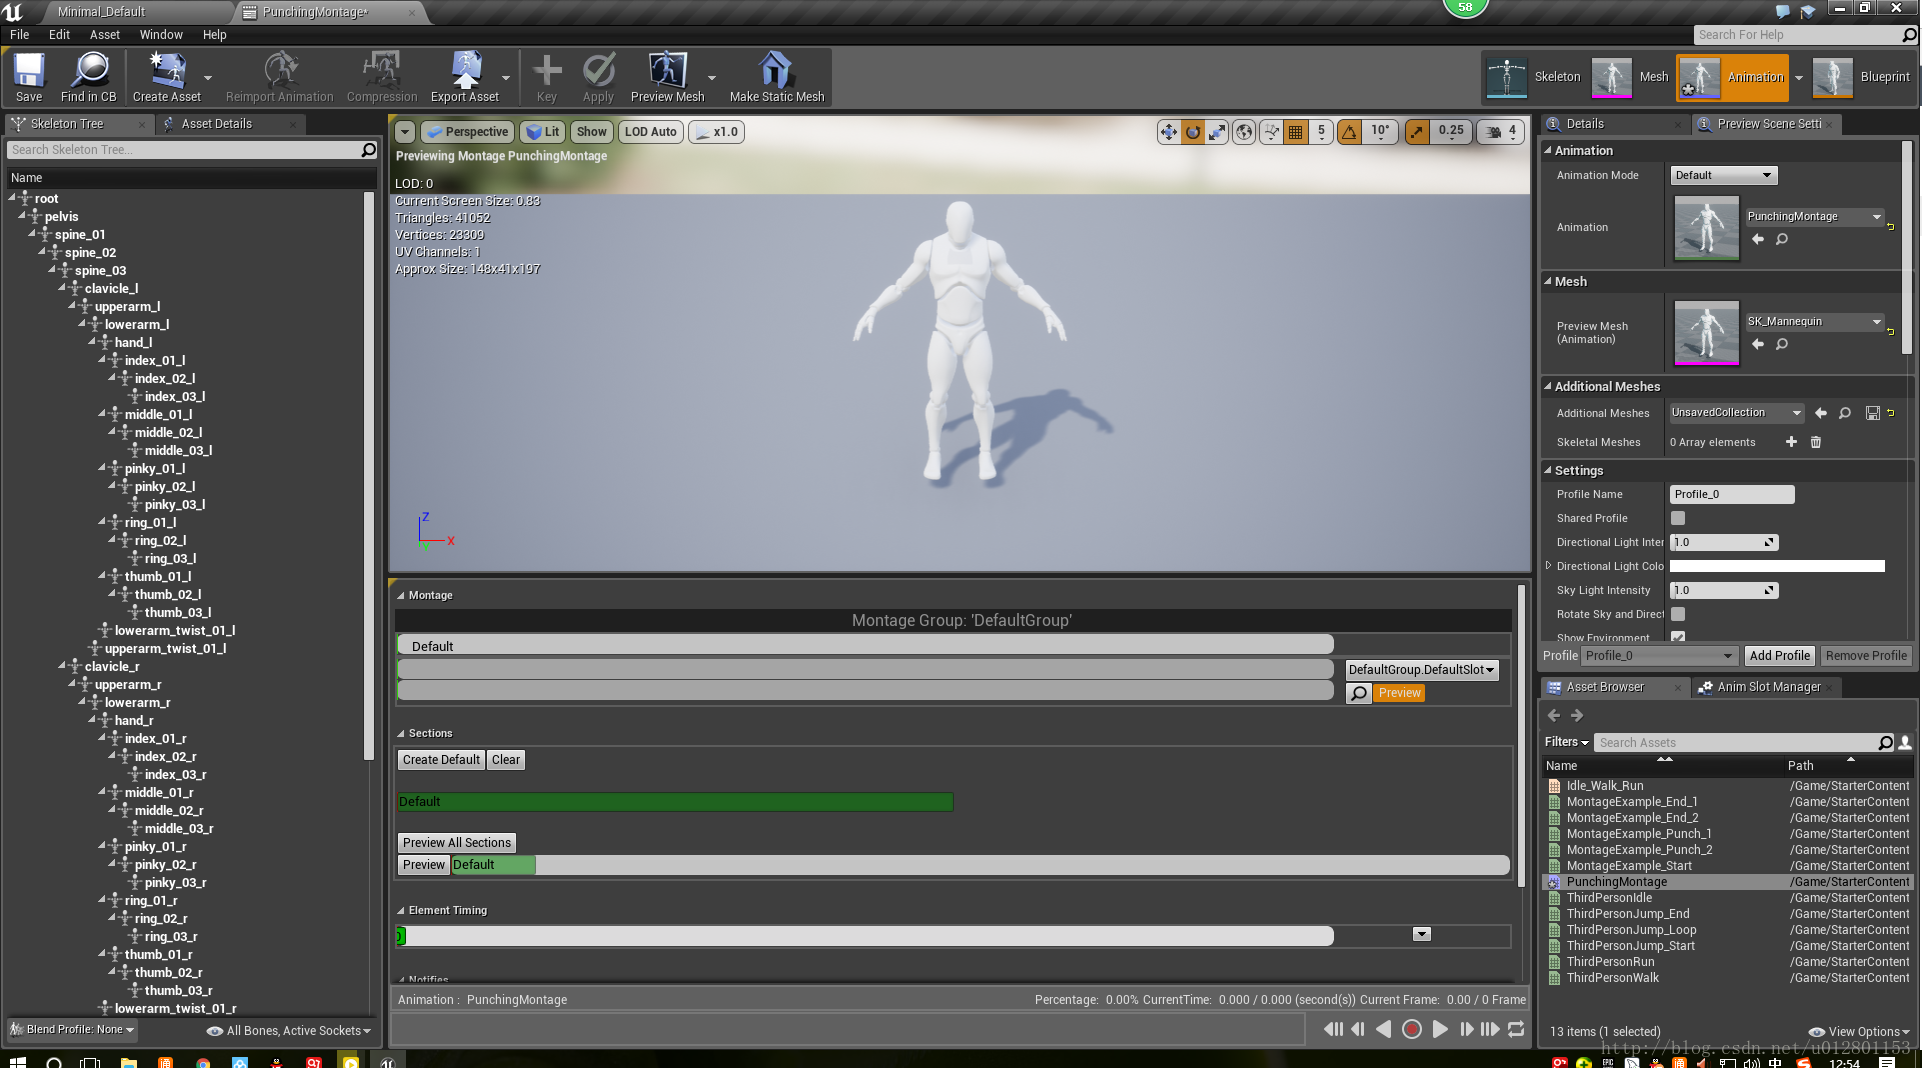Click the Directional Light Color swatch
1922x1068 pixels.
1777,566
